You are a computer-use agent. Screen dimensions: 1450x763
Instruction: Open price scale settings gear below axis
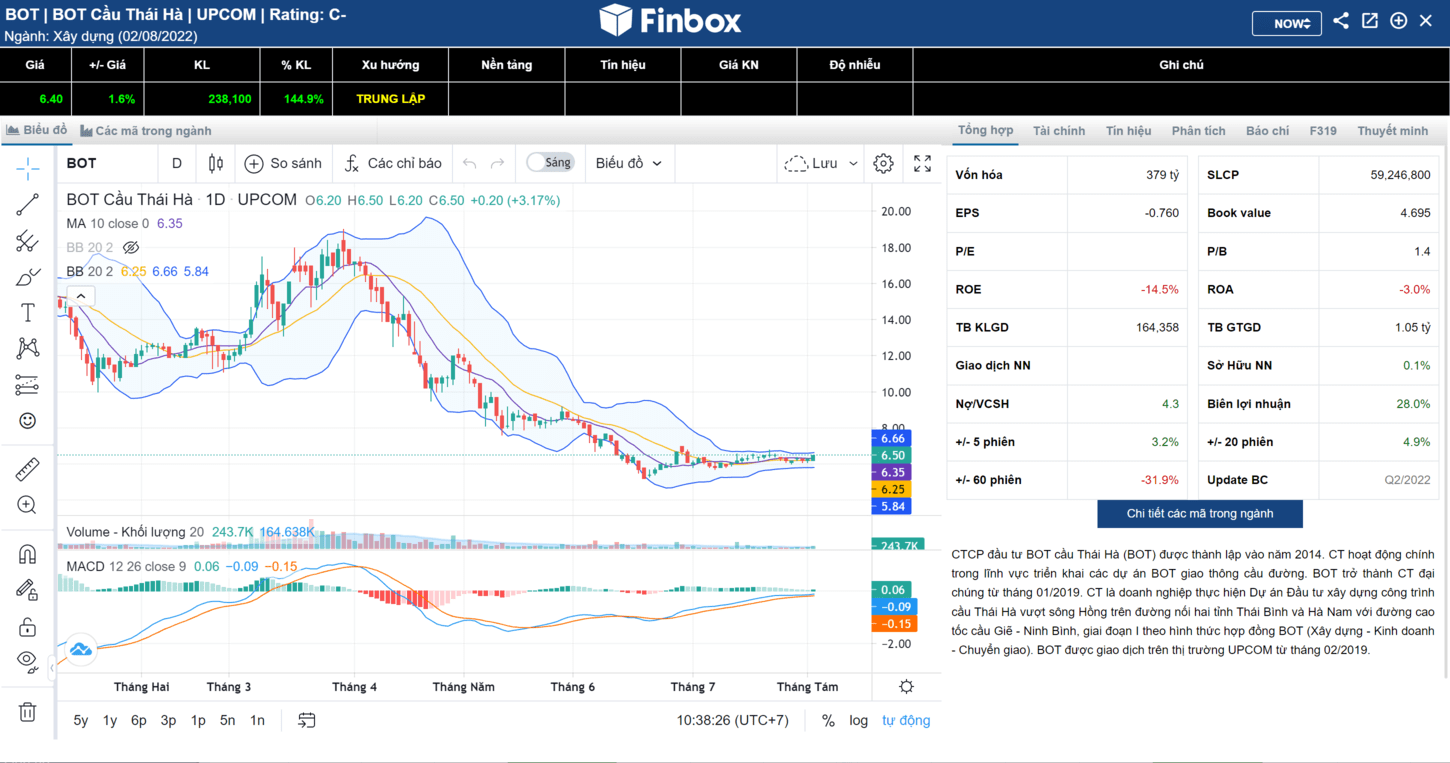(906, 686)
